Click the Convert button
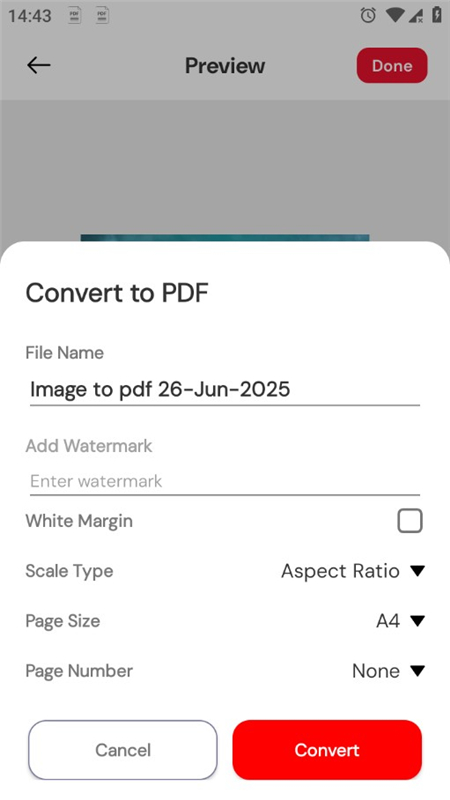The image size is (450, 800). 327,749
